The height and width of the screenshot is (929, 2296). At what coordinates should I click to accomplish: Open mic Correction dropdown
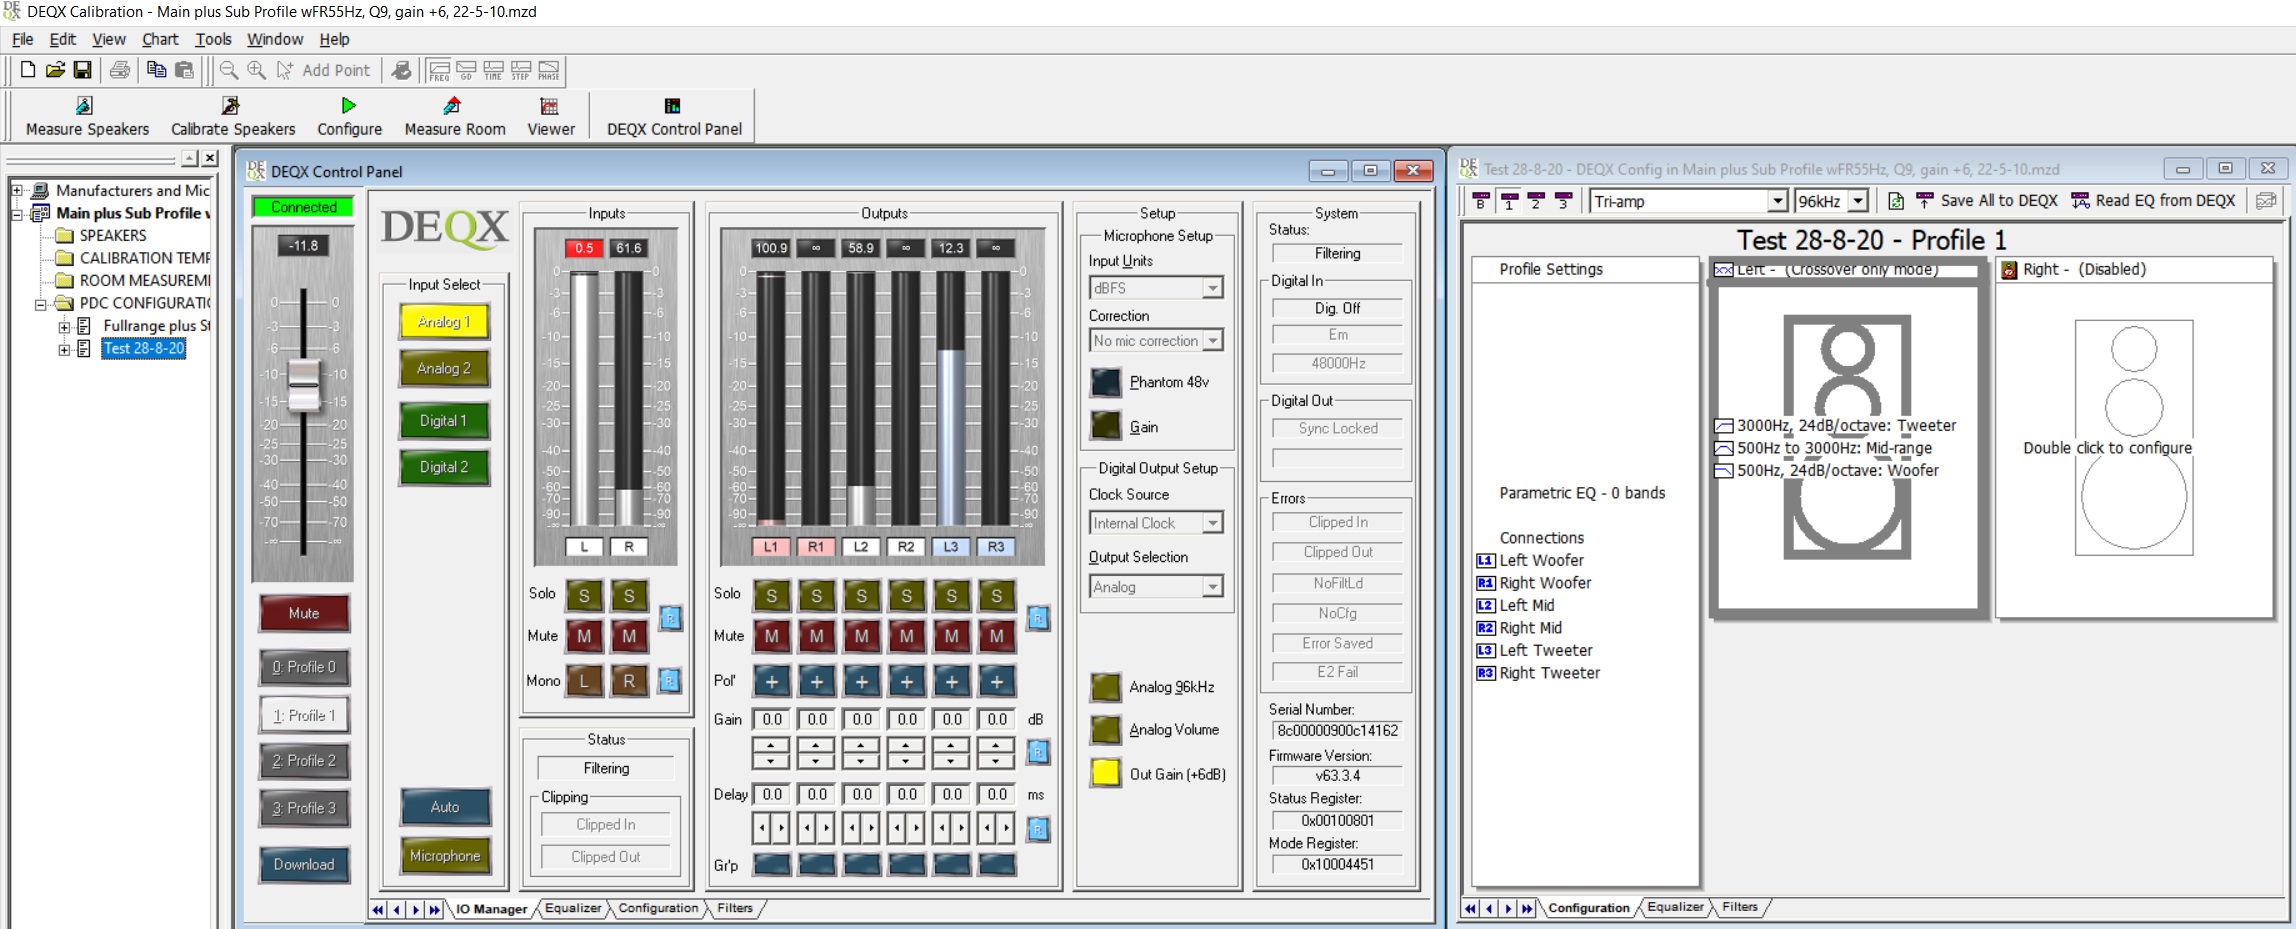pos(1212,341)
